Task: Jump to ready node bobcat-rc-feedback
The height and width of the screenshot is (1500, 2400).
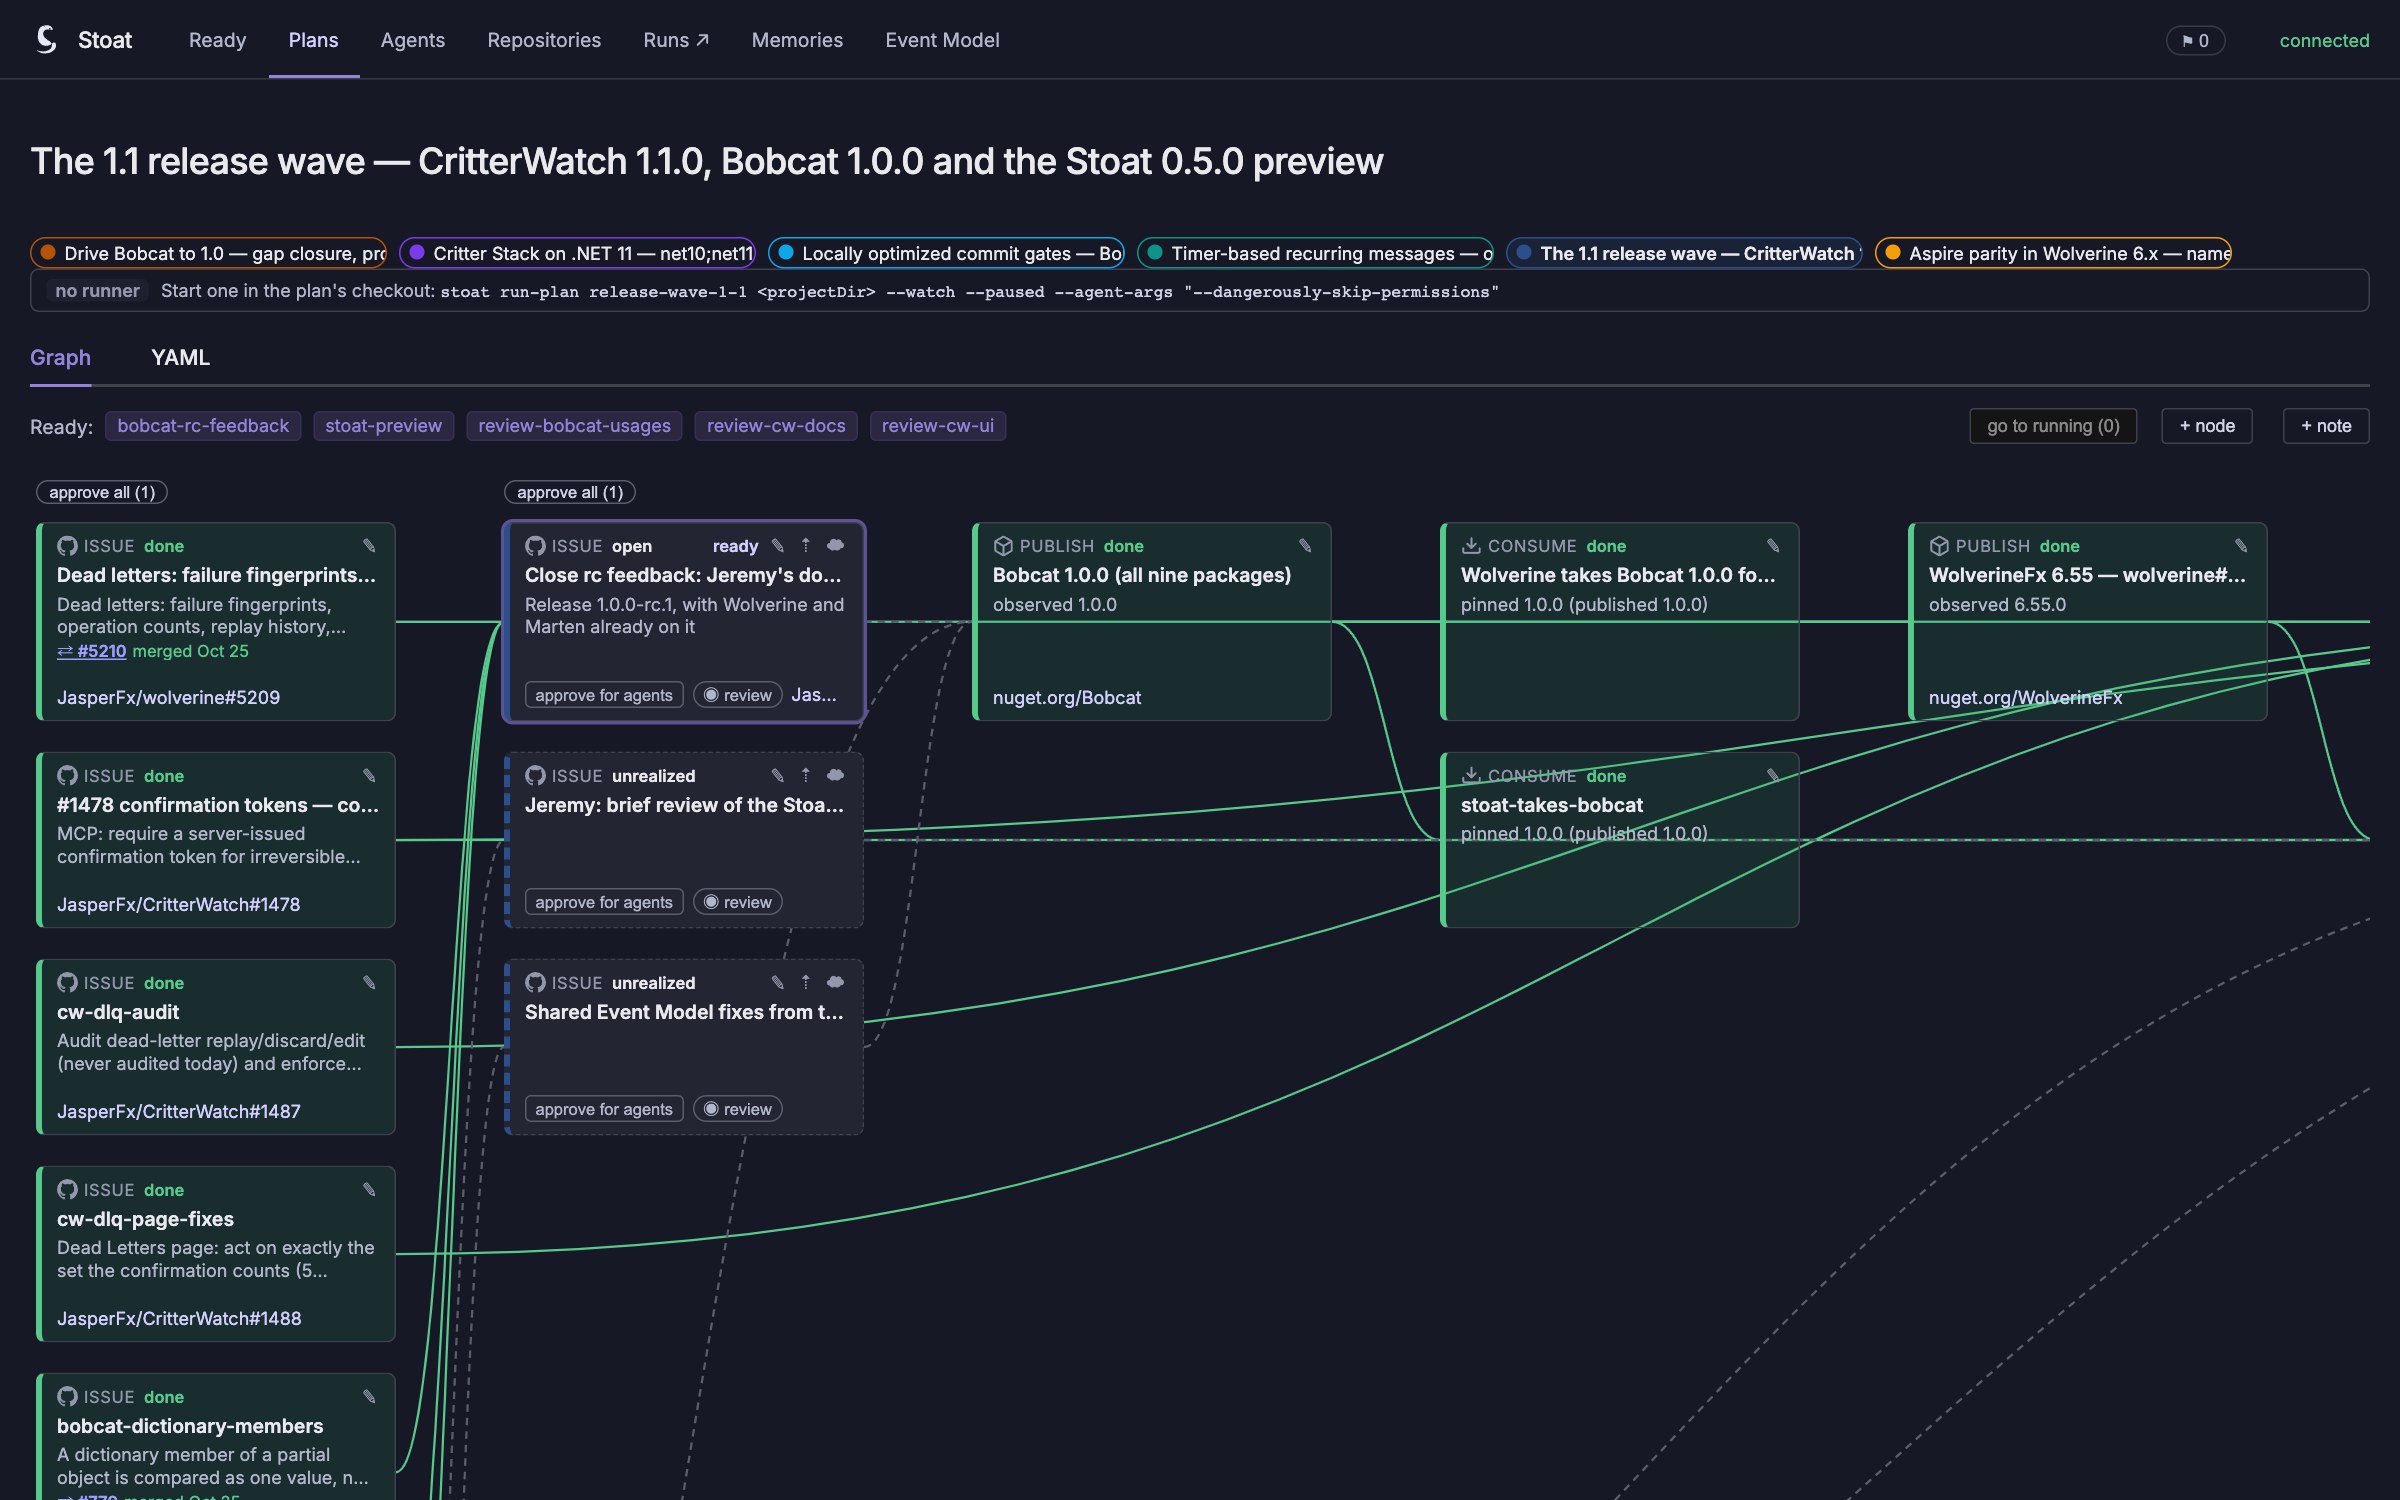Action: [x=203, y=426]
